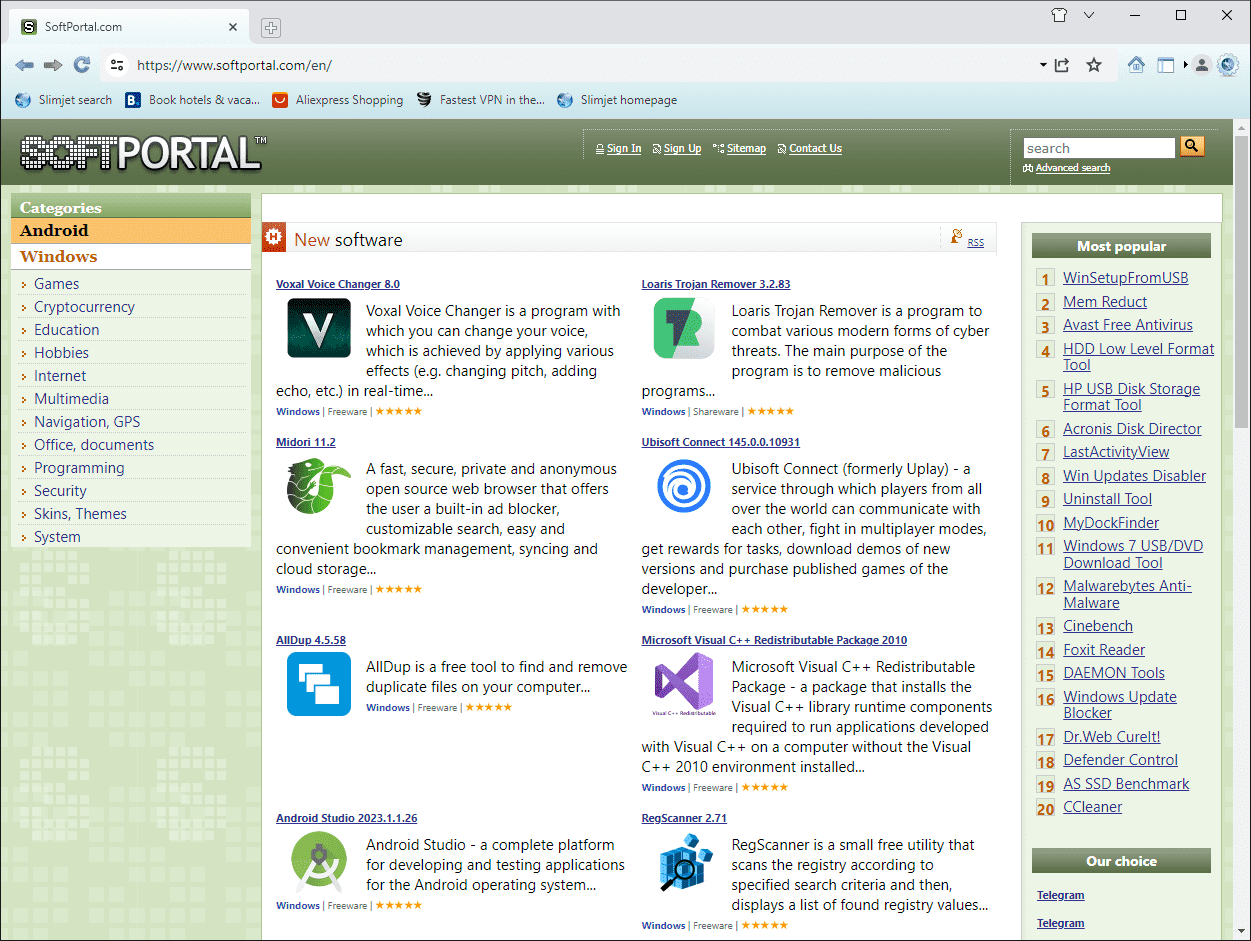Open the tab search chevron in title bar
Image resolution: width=1251 pixels, height=941 pixels.
tap(1089, 15)
